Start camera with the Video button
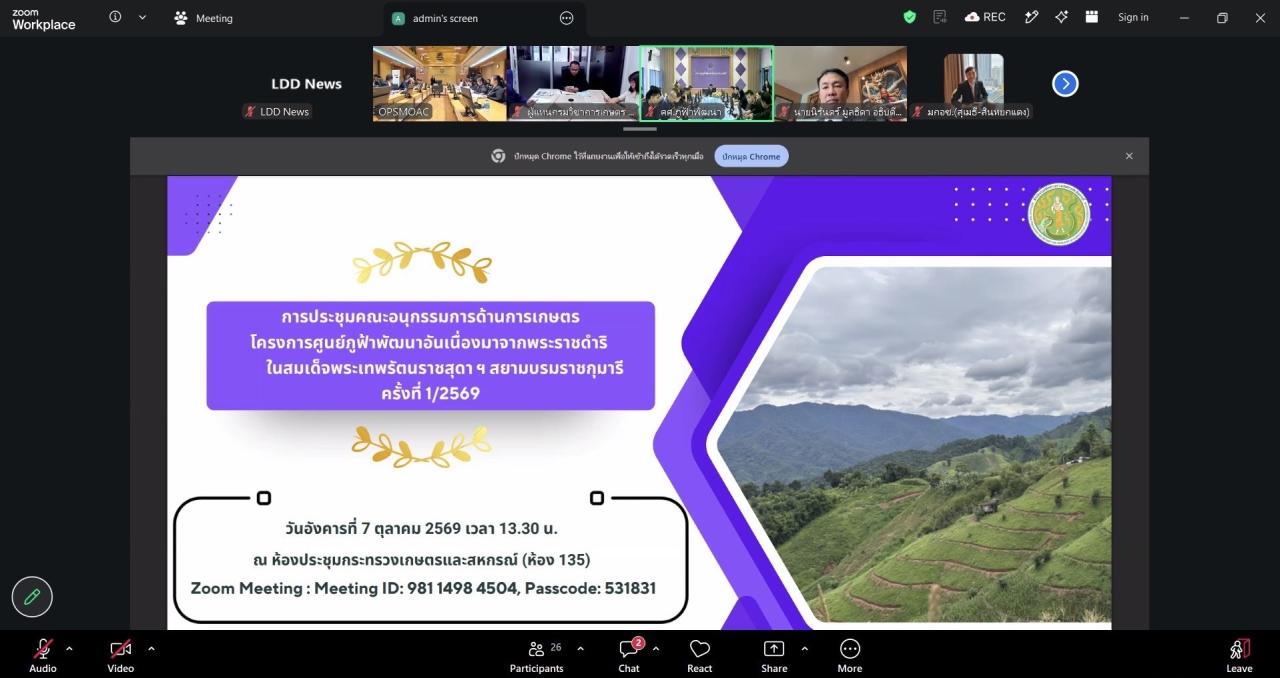Screen dimensions: 1280x678 pyautogui.click(x=121, y=656)
